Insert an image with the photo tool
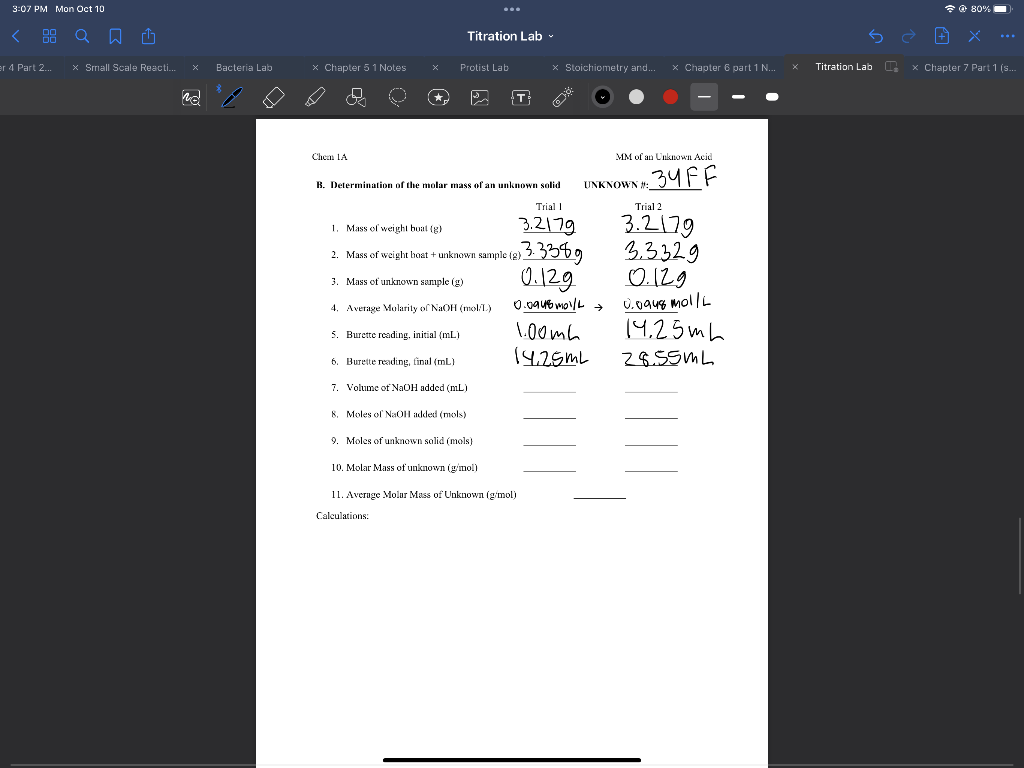Screen dimensions: 1024x768 [x=481, y=97]
